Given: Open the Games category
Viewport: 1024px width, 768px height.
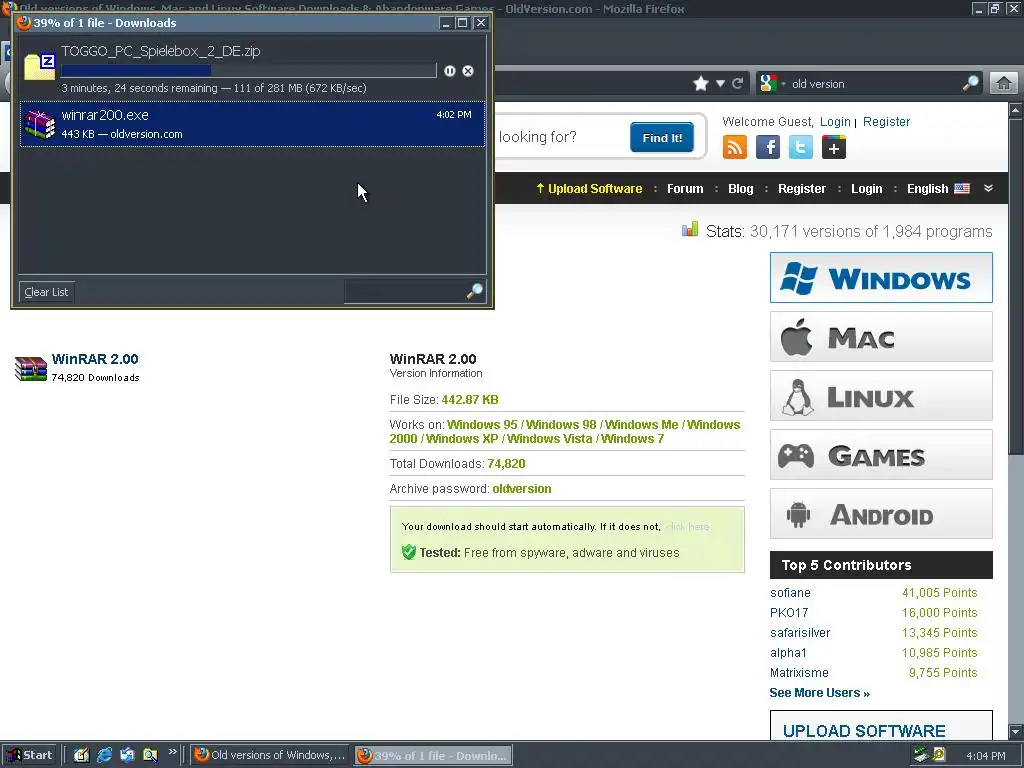Looking at the screenshot, I should pyautogui.click(x=881, y=455).
